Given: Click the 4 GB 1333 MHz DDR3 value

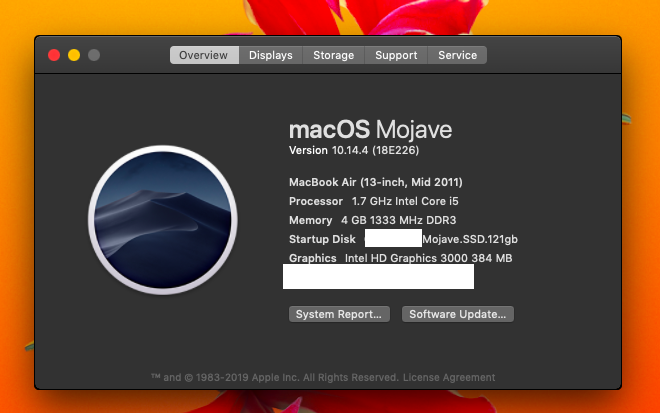Looking at the screenshot, I should tap(399, 220).
